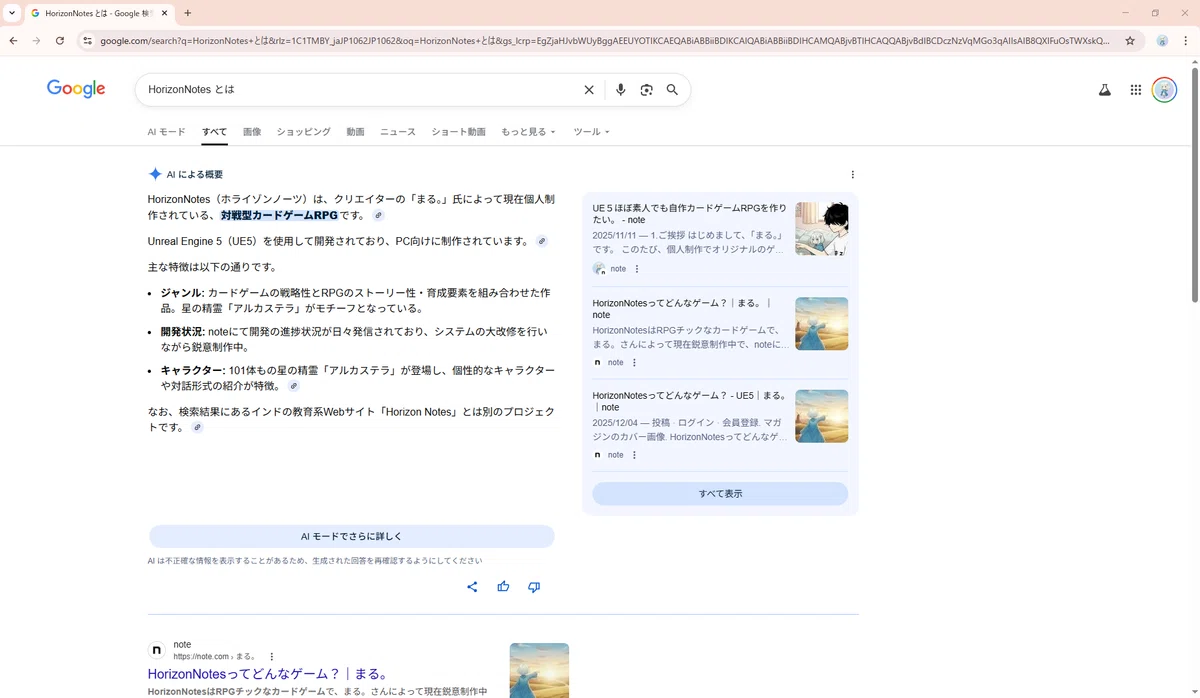Open Chrome profile icon in toolbar

1162,41
